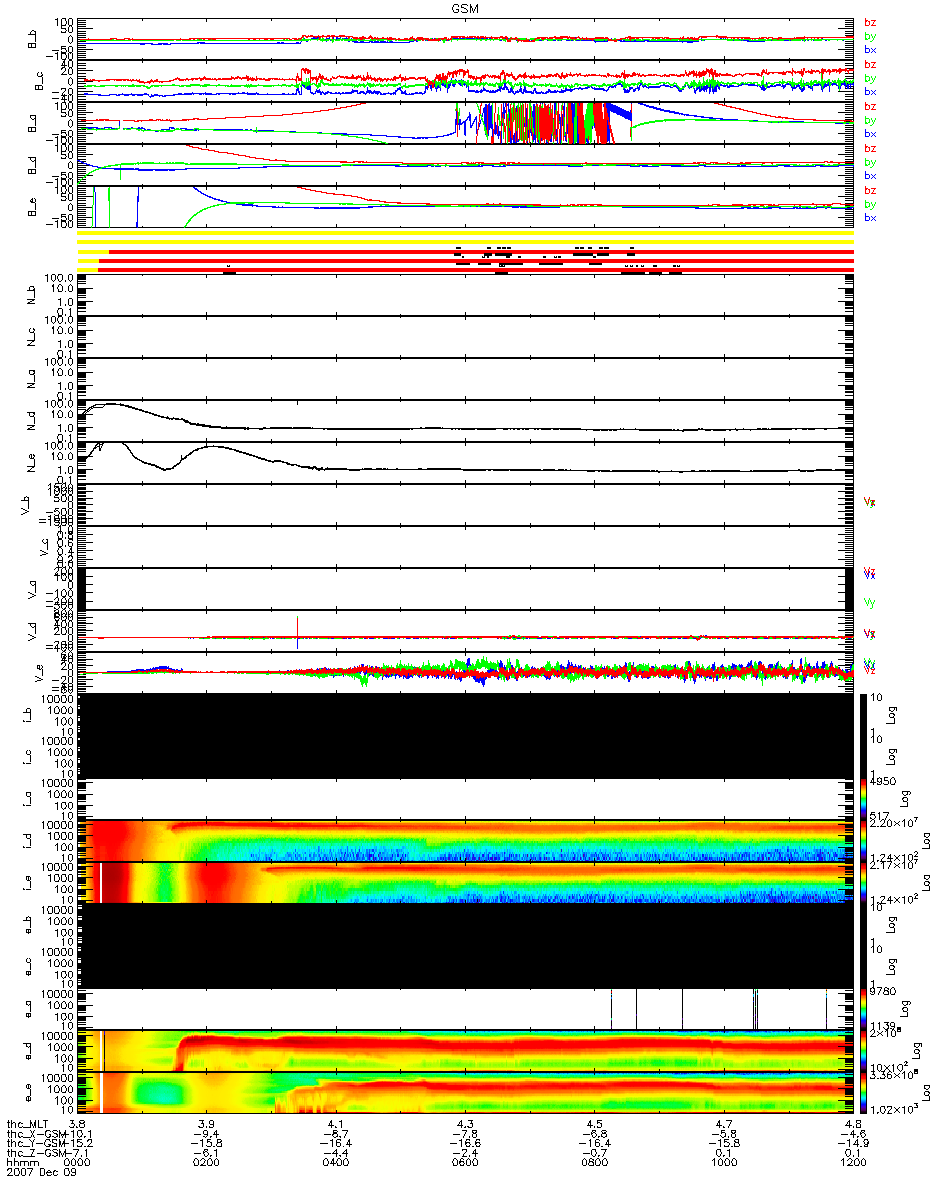Click the i_d ion energy spectrogram panel
This screenshot has height=1200, width=930.
click(465, 840)
